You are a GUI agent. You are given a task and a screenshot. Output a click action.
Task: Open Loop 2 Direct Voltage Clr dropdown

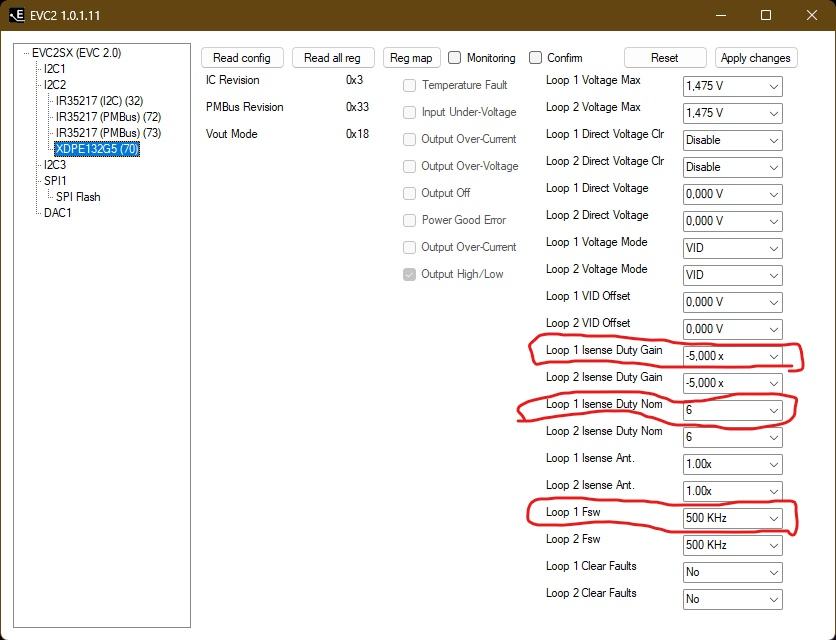click(733, 167)
